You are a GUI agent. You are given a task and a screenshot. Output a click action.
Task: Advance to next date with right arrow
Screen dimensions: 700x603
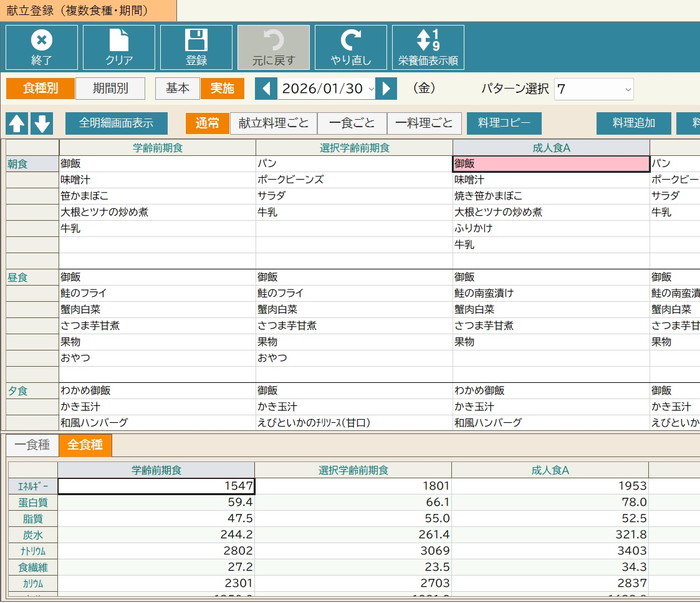(x=386, y=89)
